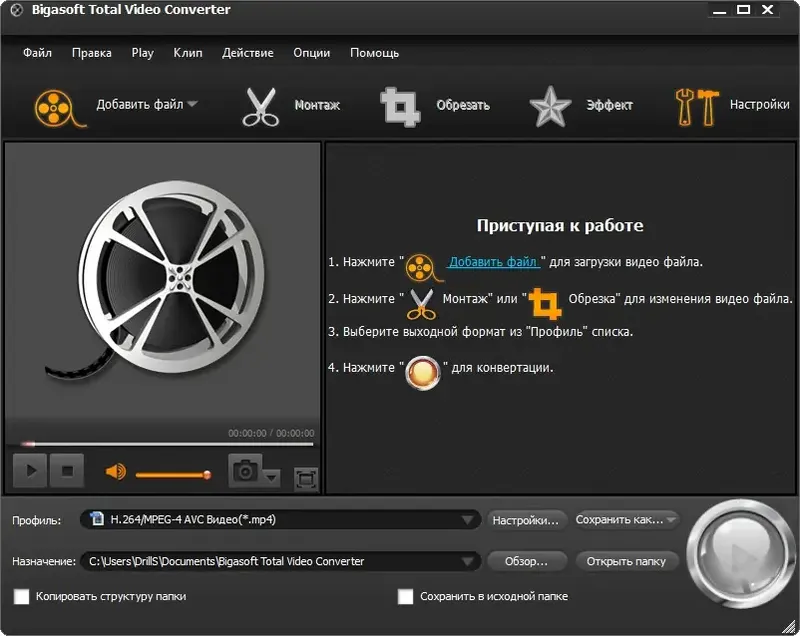
Task: Open the Обрезать crop tool
Action: pyautogui.click(x=400, y=104)
